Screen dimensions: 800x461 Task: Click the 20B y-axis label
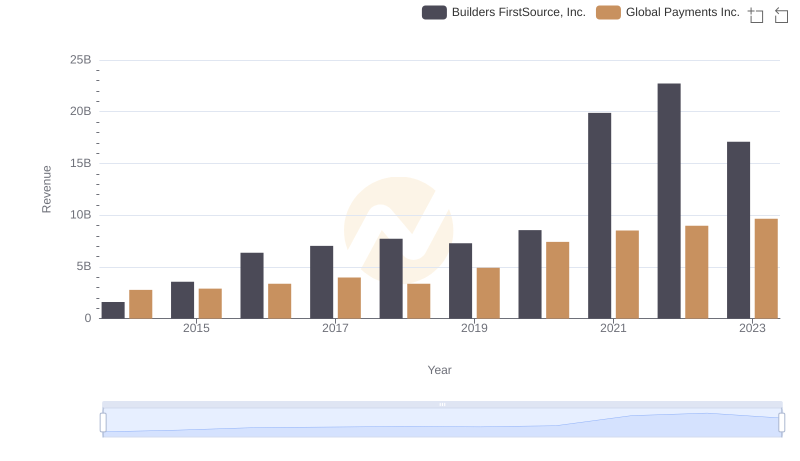81,111
